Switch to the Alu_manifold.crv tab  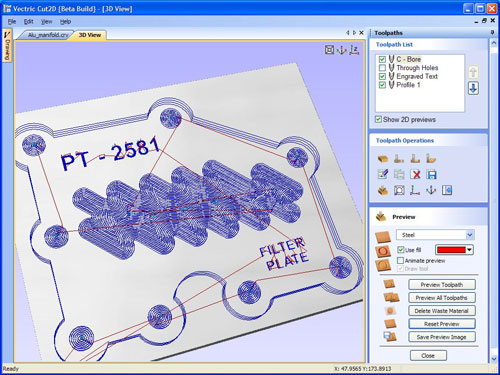tap(48, 35)
